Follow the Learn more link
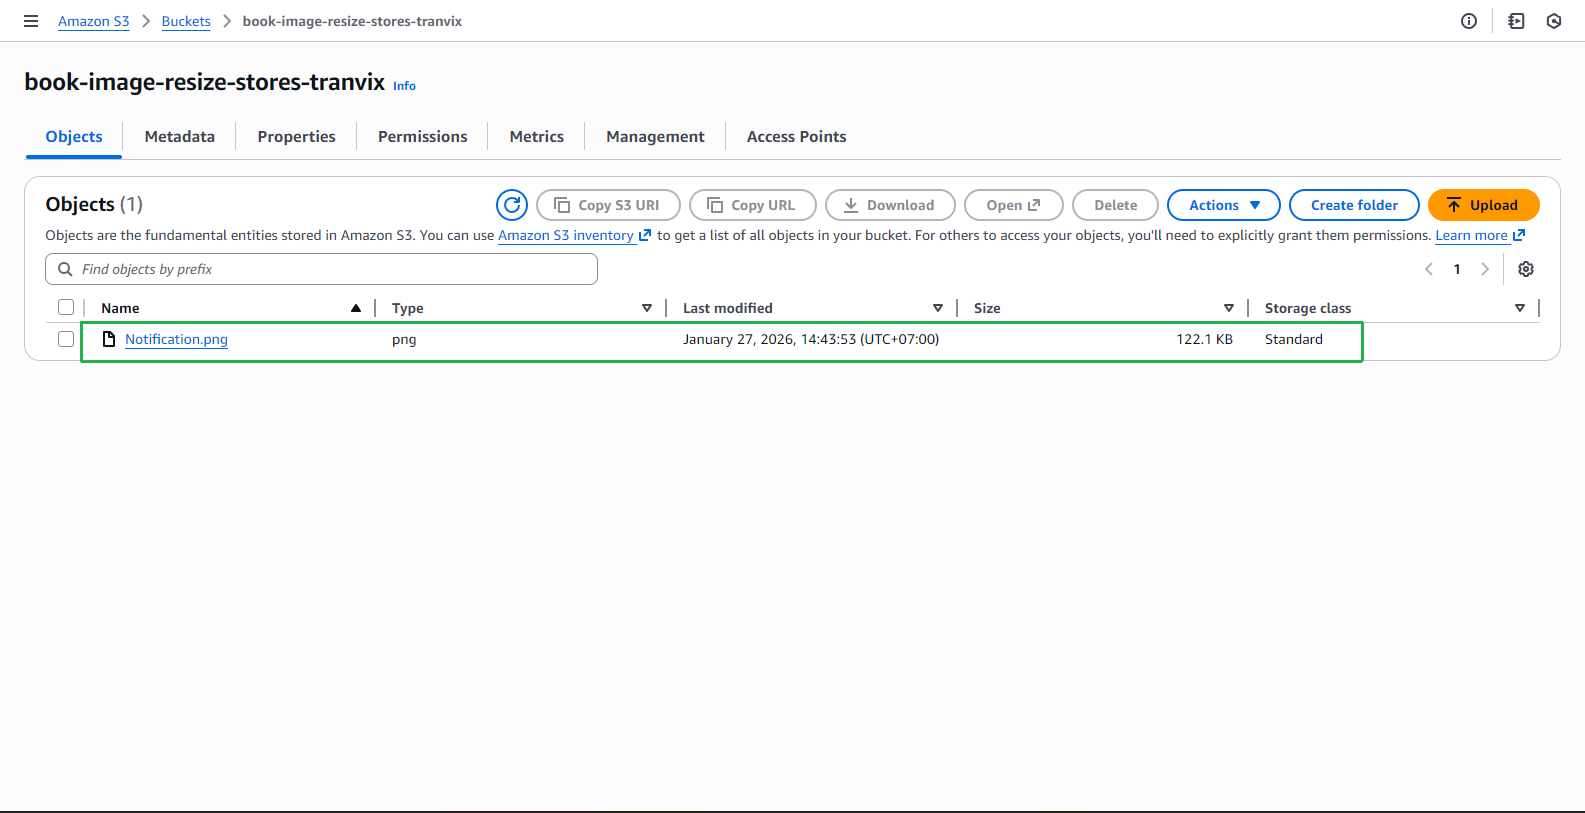1585x813 pixels. click(x=1480, y=235)
